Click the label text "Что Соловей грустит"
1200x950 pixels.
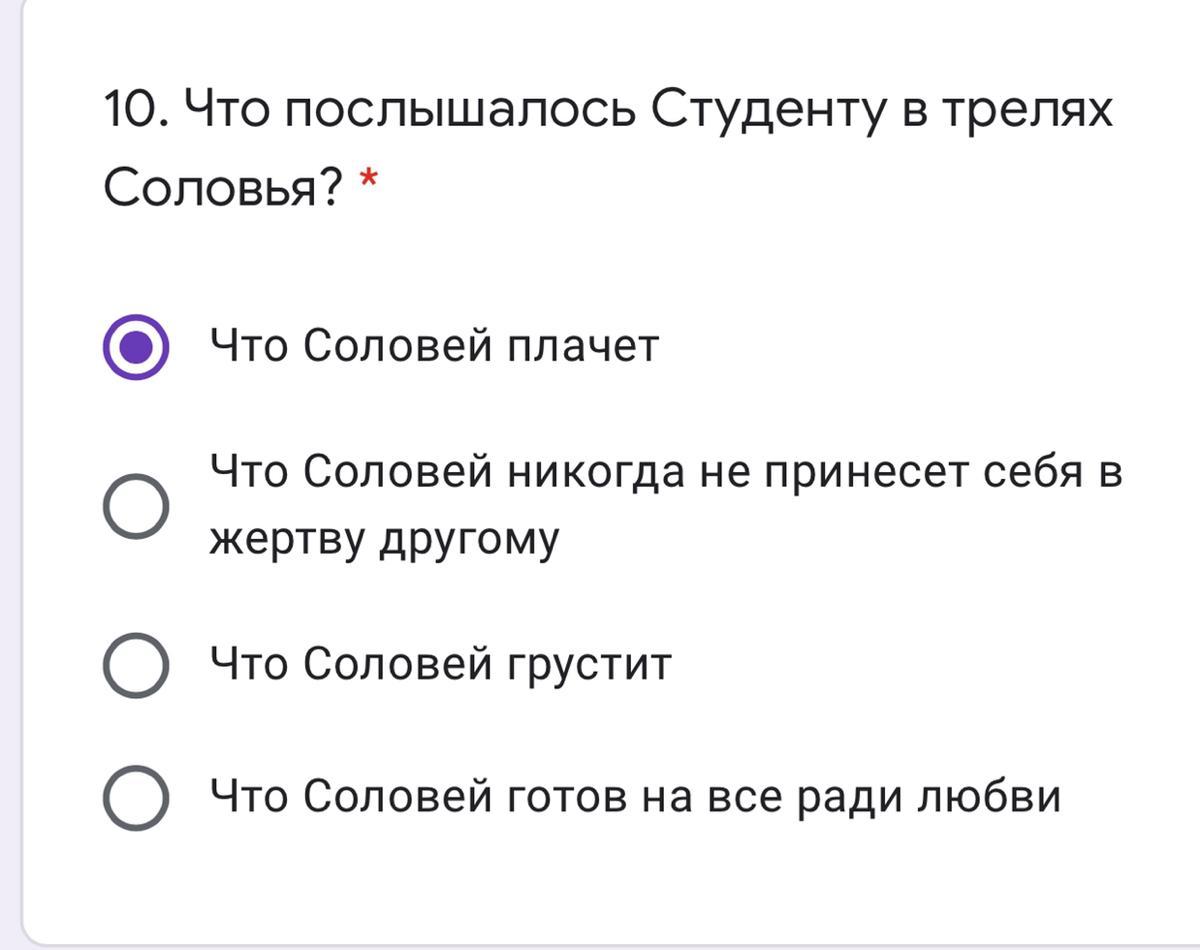tap(440, 664)
